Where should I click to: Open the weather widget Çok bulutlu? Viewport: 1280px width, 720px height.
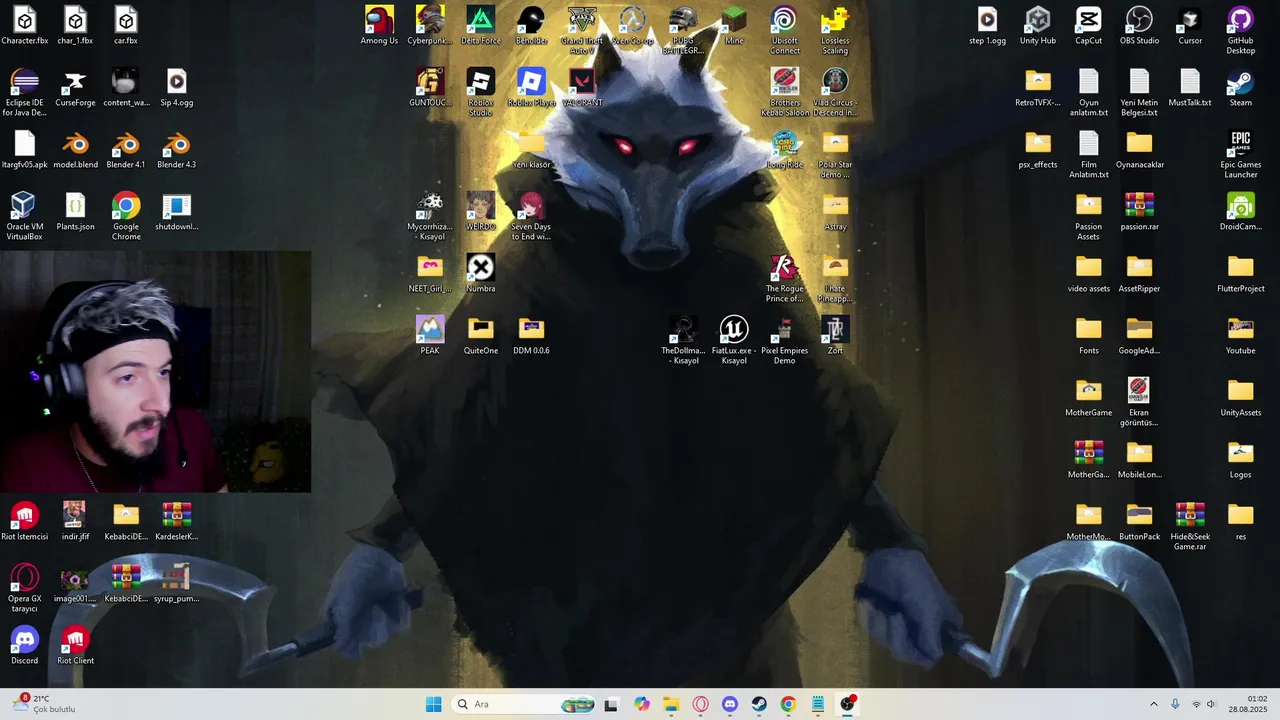(42, 704)
